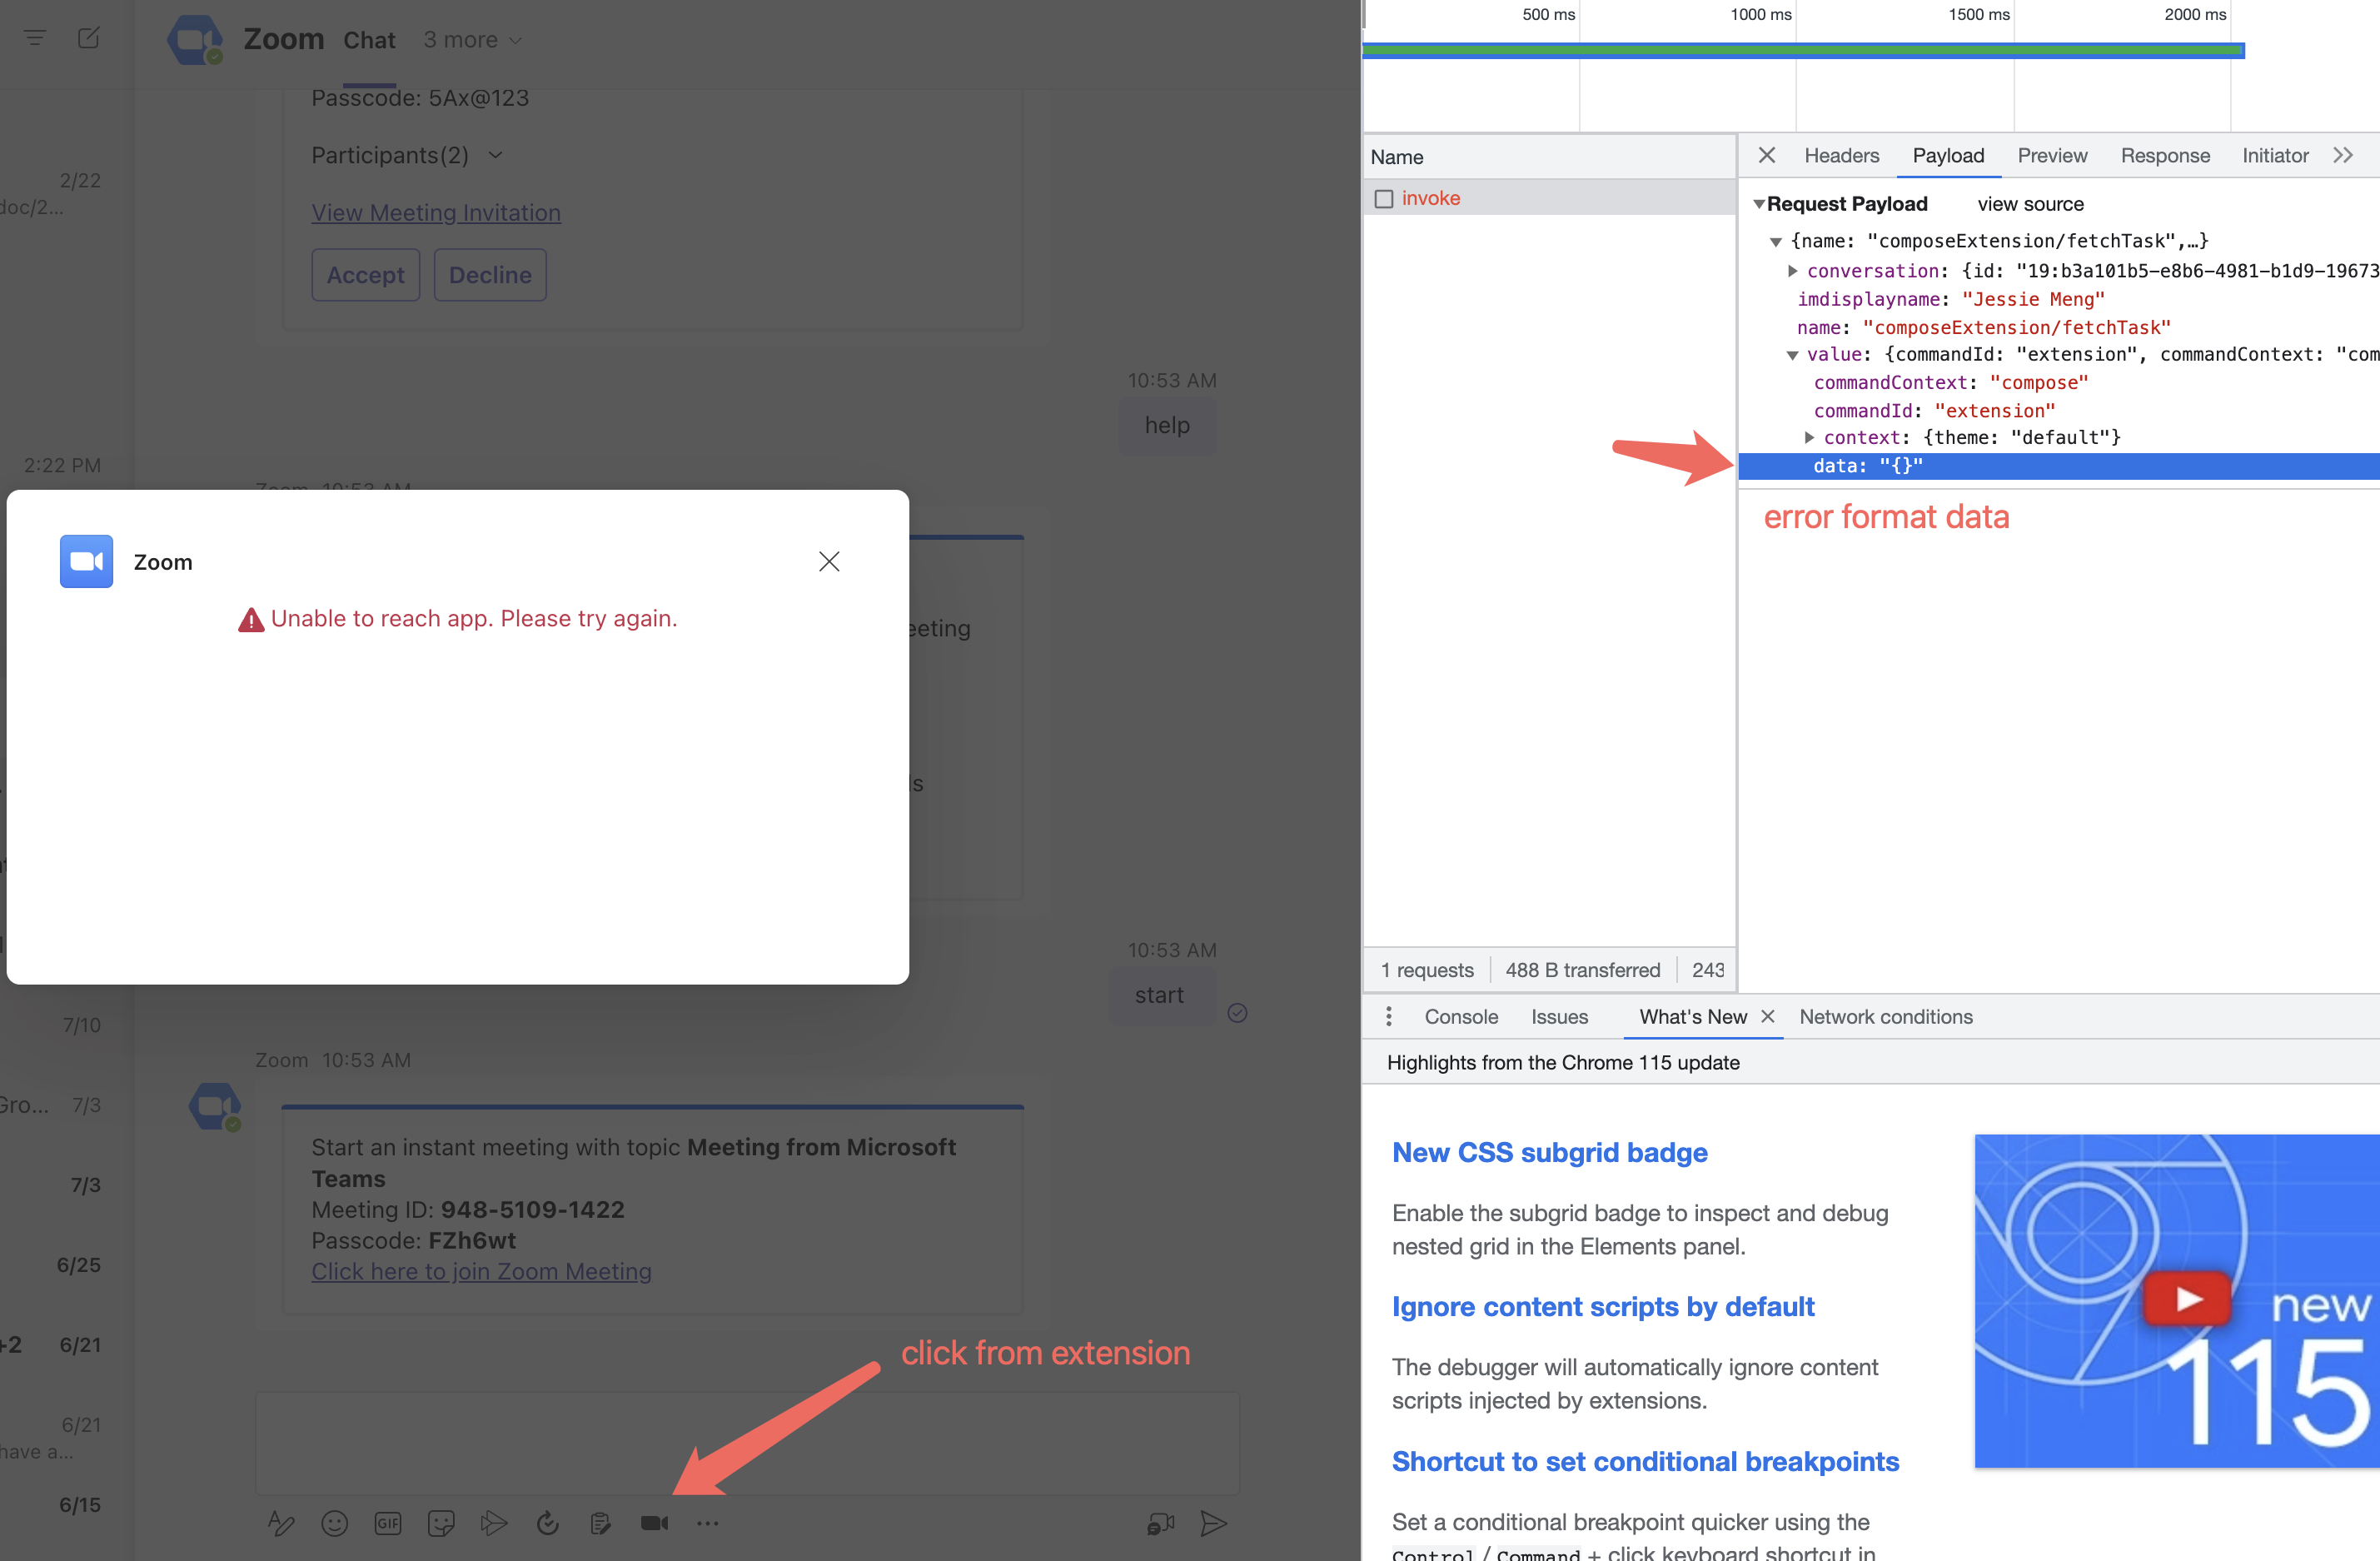Open the sticker picker
The width and height of the screenshot is (2380, 1561).
[x=441, y=1523]
